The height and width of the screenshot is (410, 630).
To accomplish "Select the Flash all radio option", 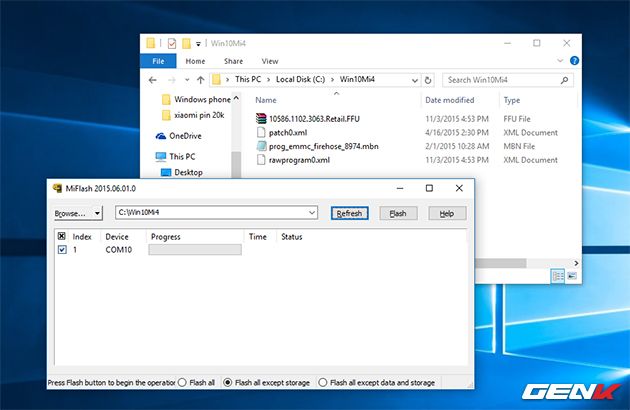I will (x=196, y=383).
